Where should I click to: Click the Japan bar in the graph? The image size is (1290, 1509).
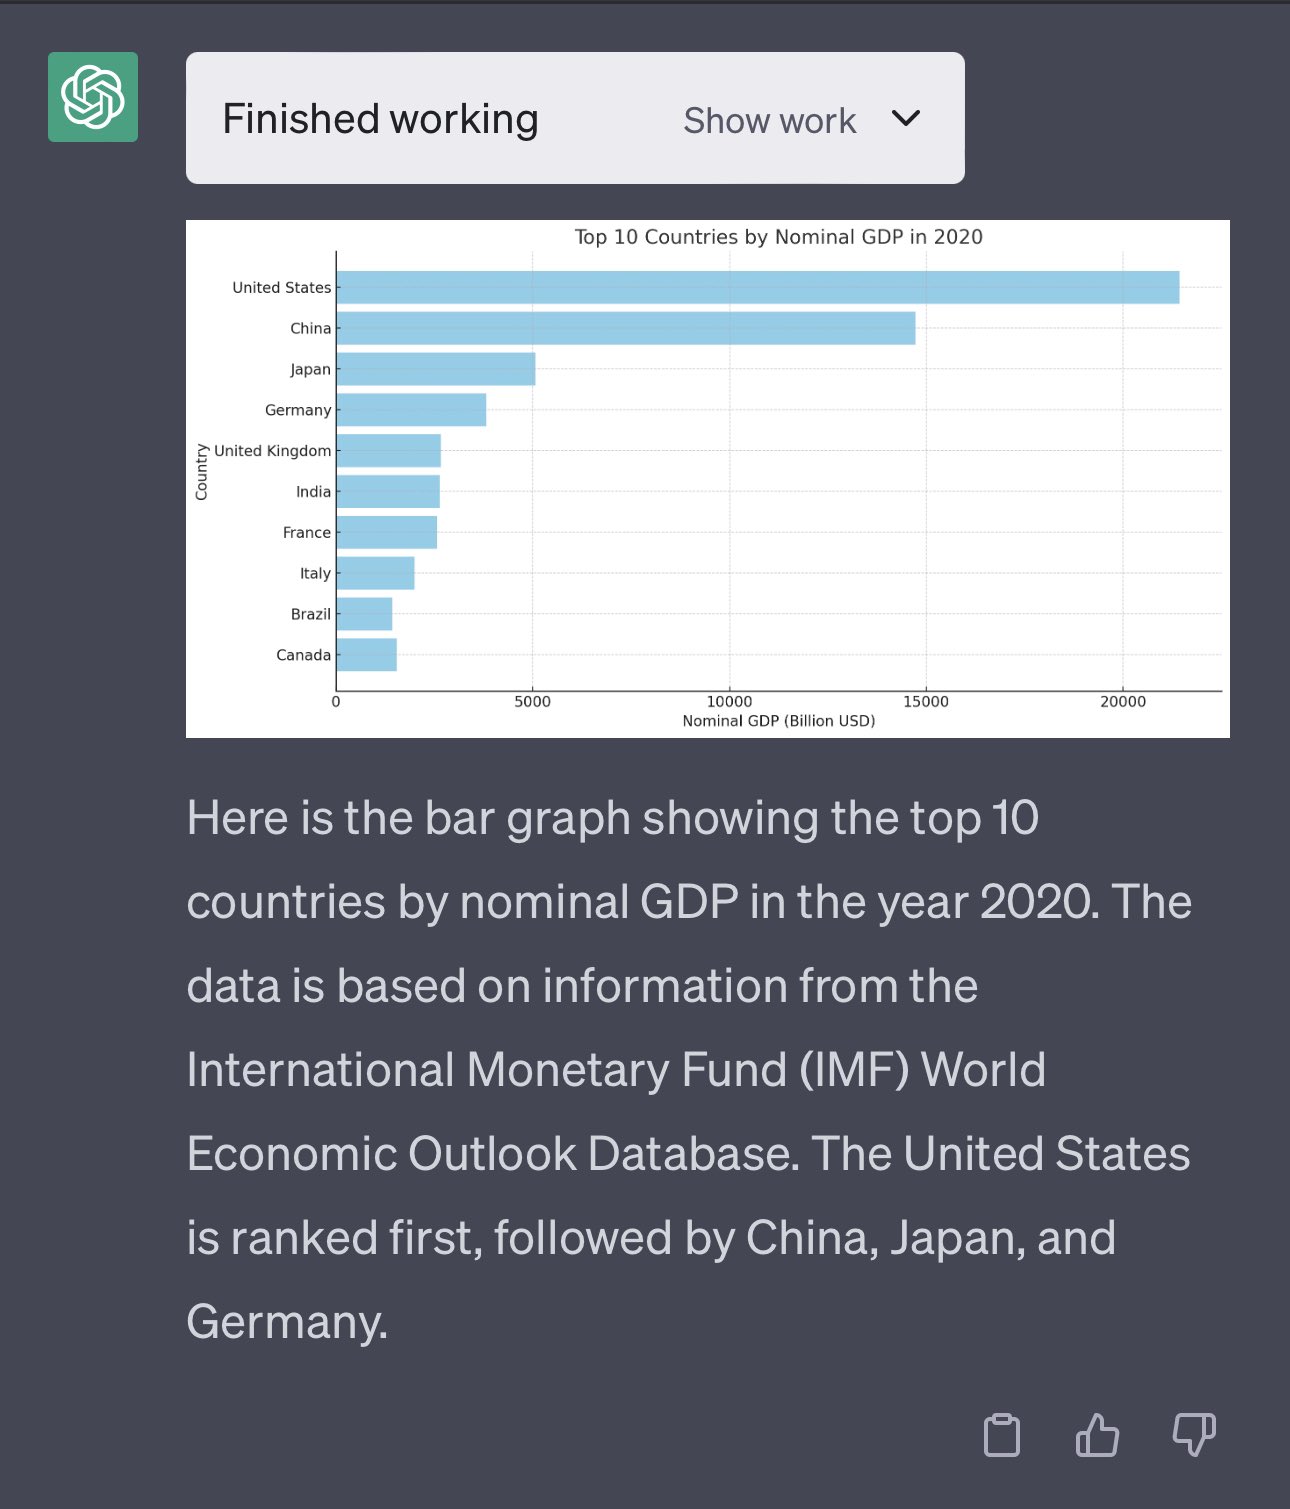[435, 369]
